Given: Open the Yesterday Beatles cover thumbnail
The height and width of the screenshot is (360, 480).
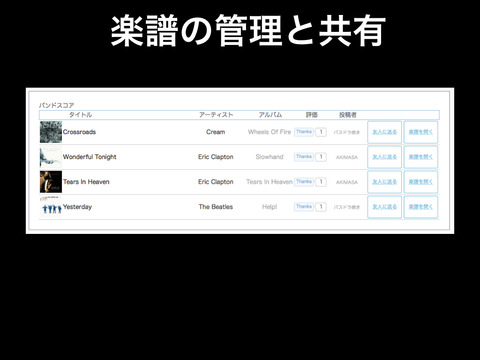Looking at the screenshot, I should [x=51, y=207].
